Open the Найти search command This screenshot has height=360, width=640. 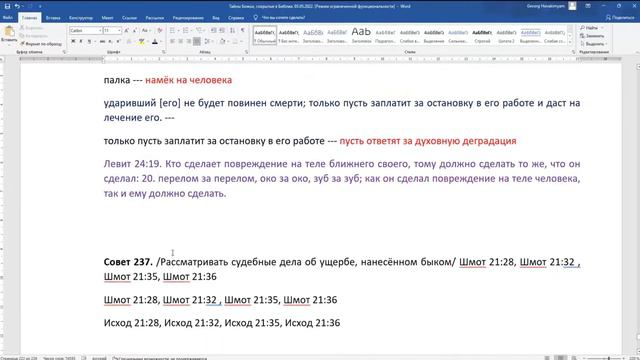click(x=590, y=28)
